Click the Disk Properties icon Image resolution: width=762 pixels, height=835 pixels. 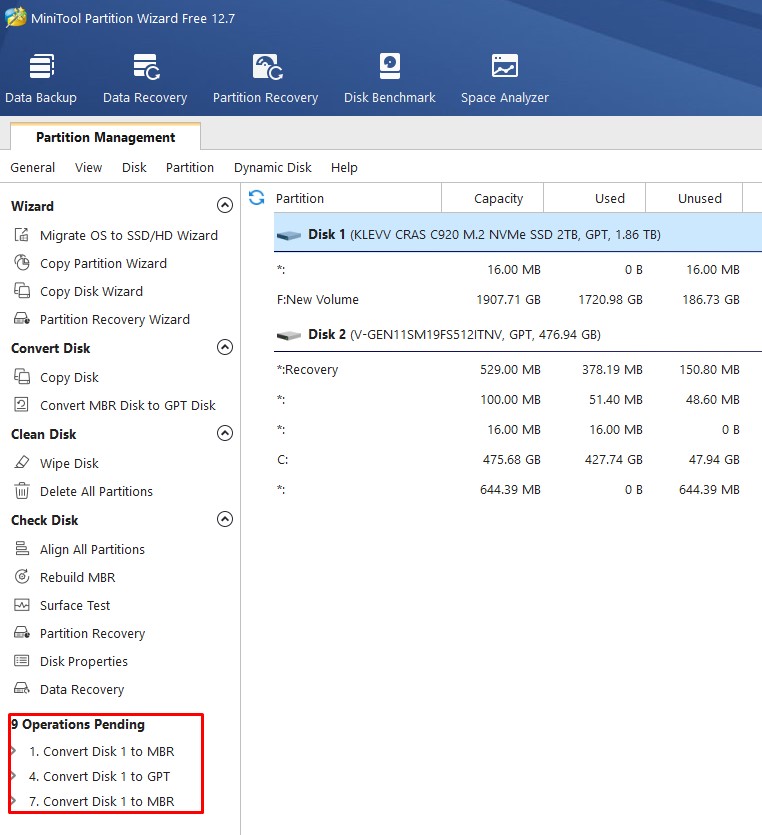point(22,661)
